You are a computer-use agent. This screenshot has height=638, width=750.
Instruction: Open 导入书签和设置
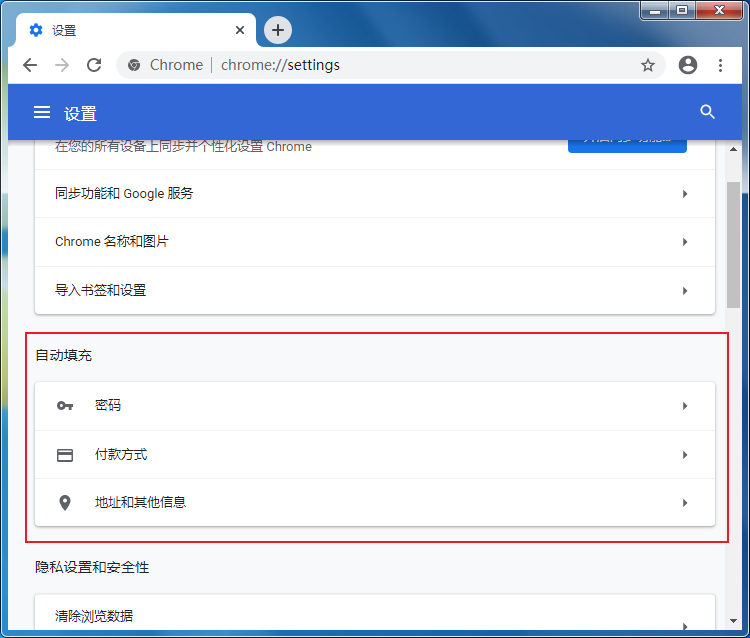pyautogui.click(x=375, y=291)
